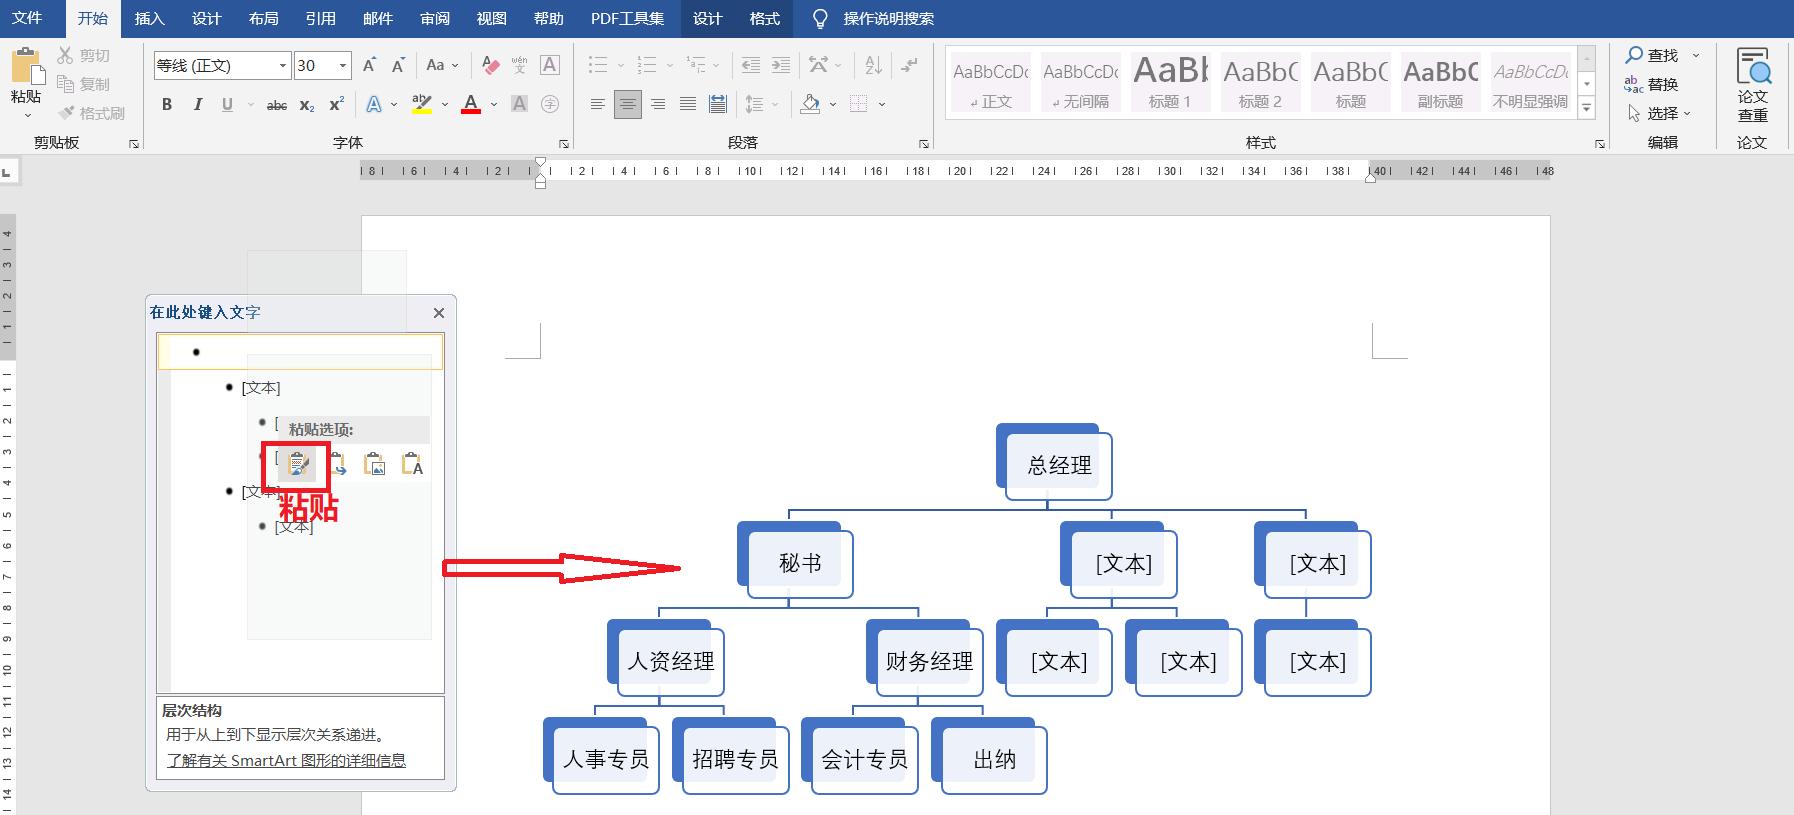This screenshot has width=1794, height=815.
Task: Open the line spacing dropdown
Action: coord(760,104)
